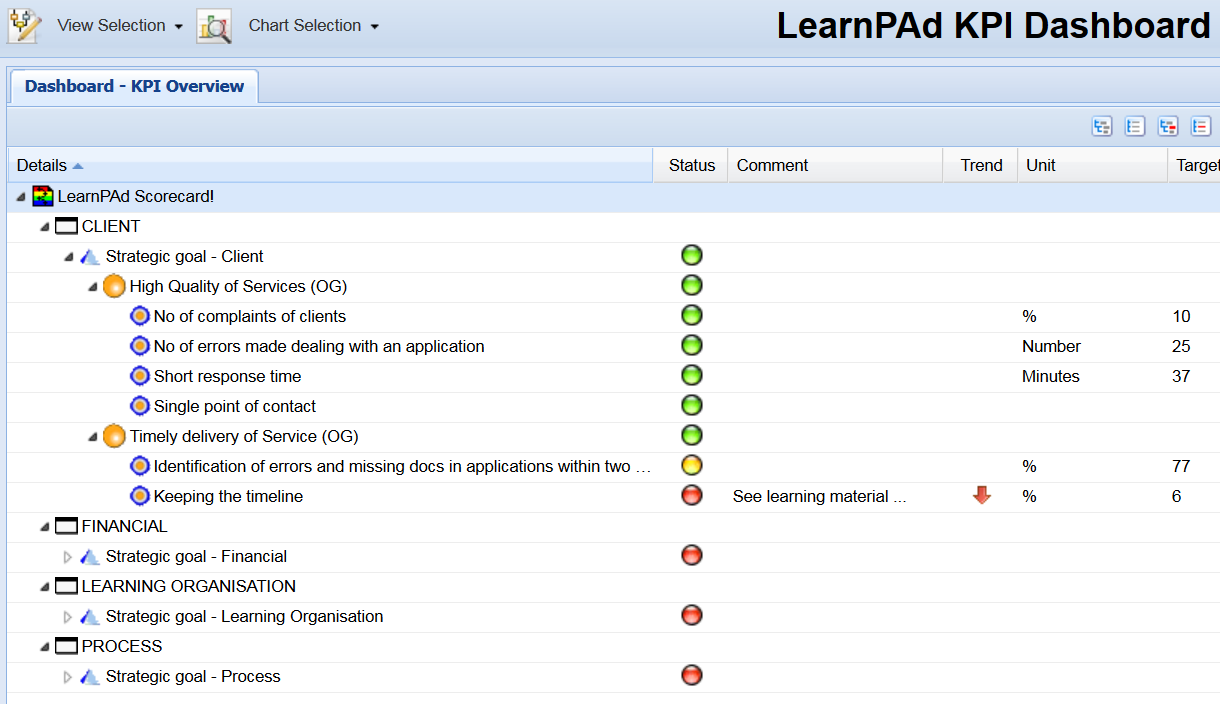This screenshot has height=704, width=1220.
Task: Click the plain gray list icon in the grid toolbar
Action: [x=1135, y=126]
